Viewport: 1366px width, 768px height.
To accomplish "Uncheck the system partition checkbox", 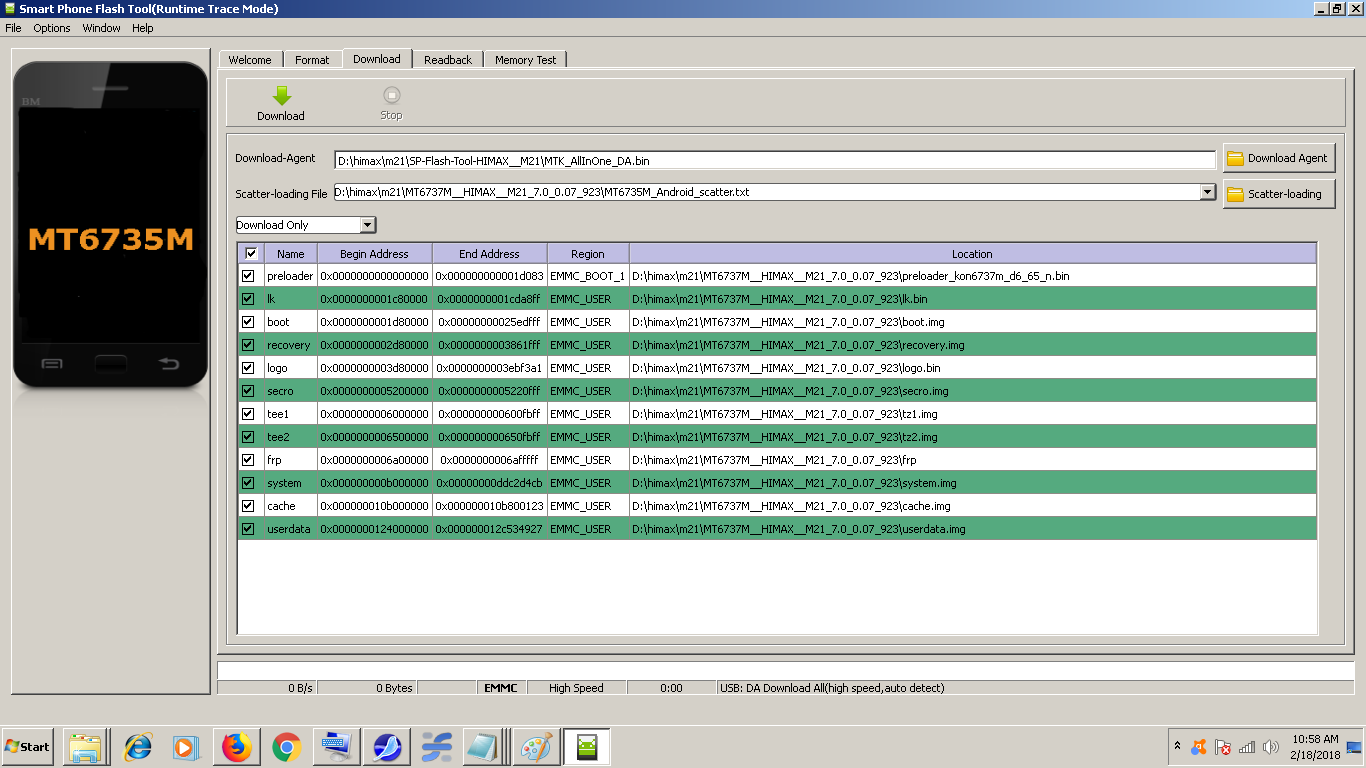I will pyautogui.click(x=248, y=483).
